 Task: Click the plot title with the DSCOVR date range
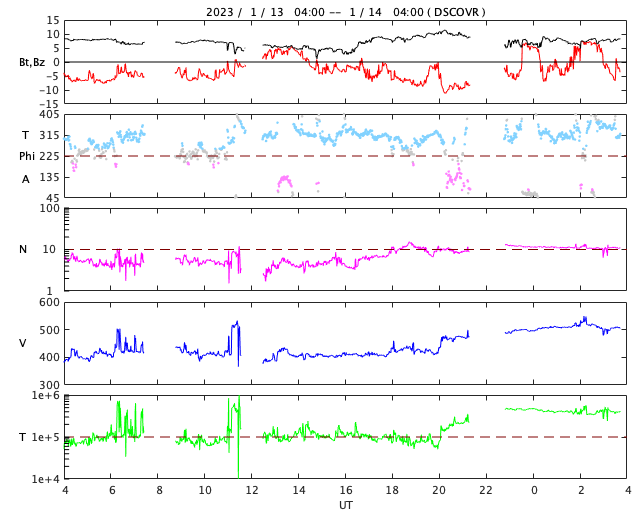(345, 12)
